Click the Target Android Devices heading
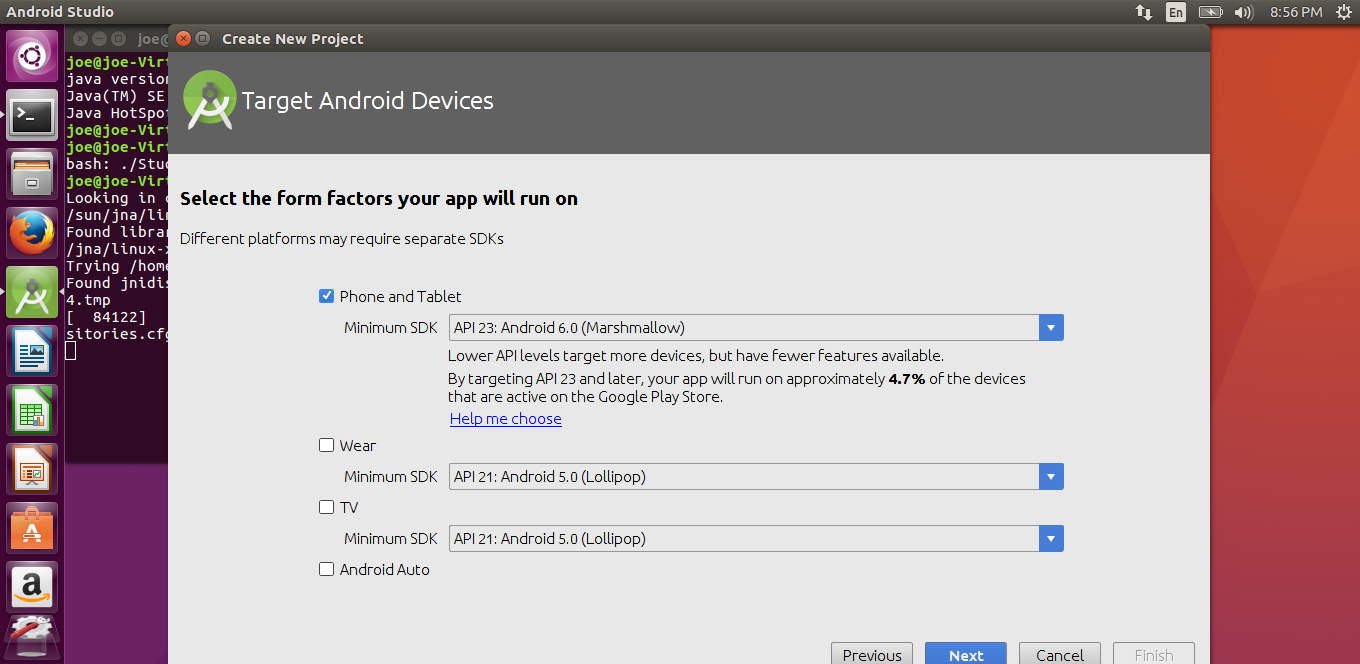The width and height of the screenshot is (1360, 664). pos(368,101)
